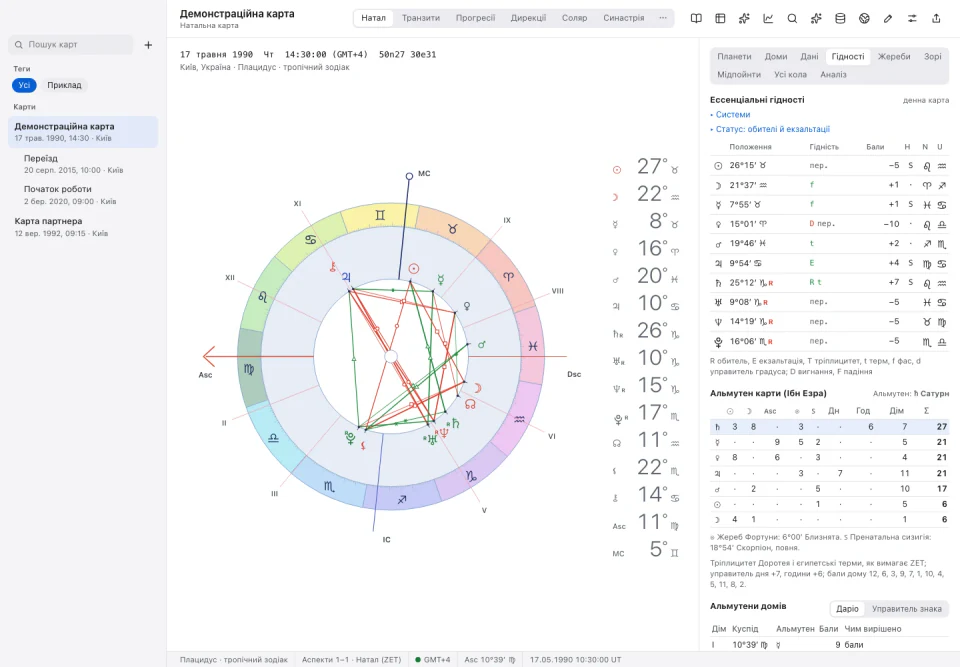
Task: Select the "Жереби" panel tab
Action: tap(894, 56)
